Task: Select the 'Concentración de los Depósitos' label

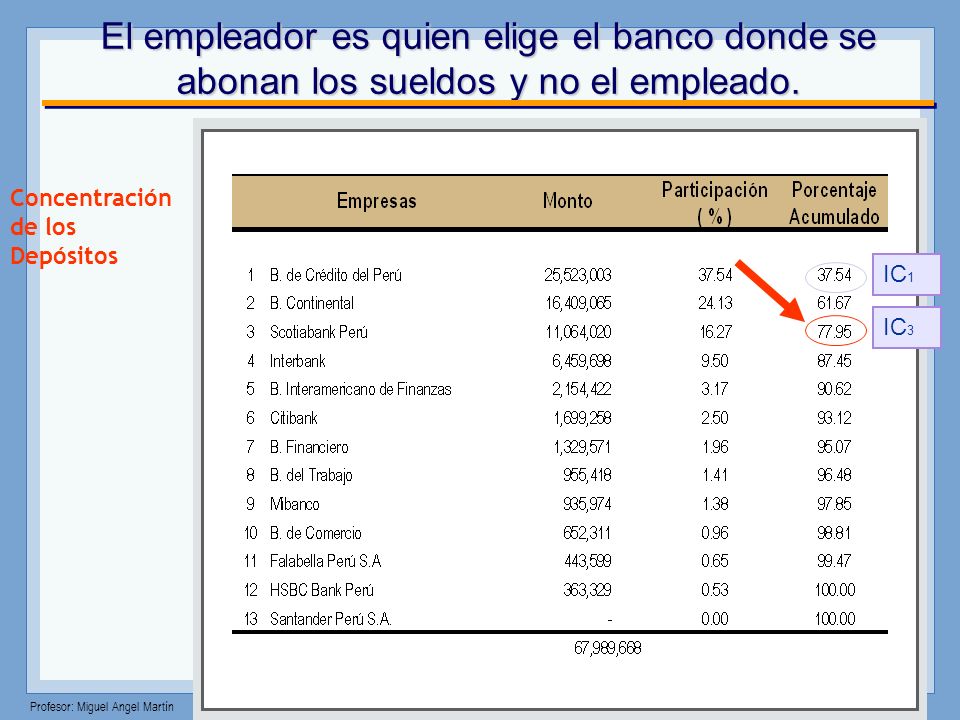Action: (x=91, y=227)
